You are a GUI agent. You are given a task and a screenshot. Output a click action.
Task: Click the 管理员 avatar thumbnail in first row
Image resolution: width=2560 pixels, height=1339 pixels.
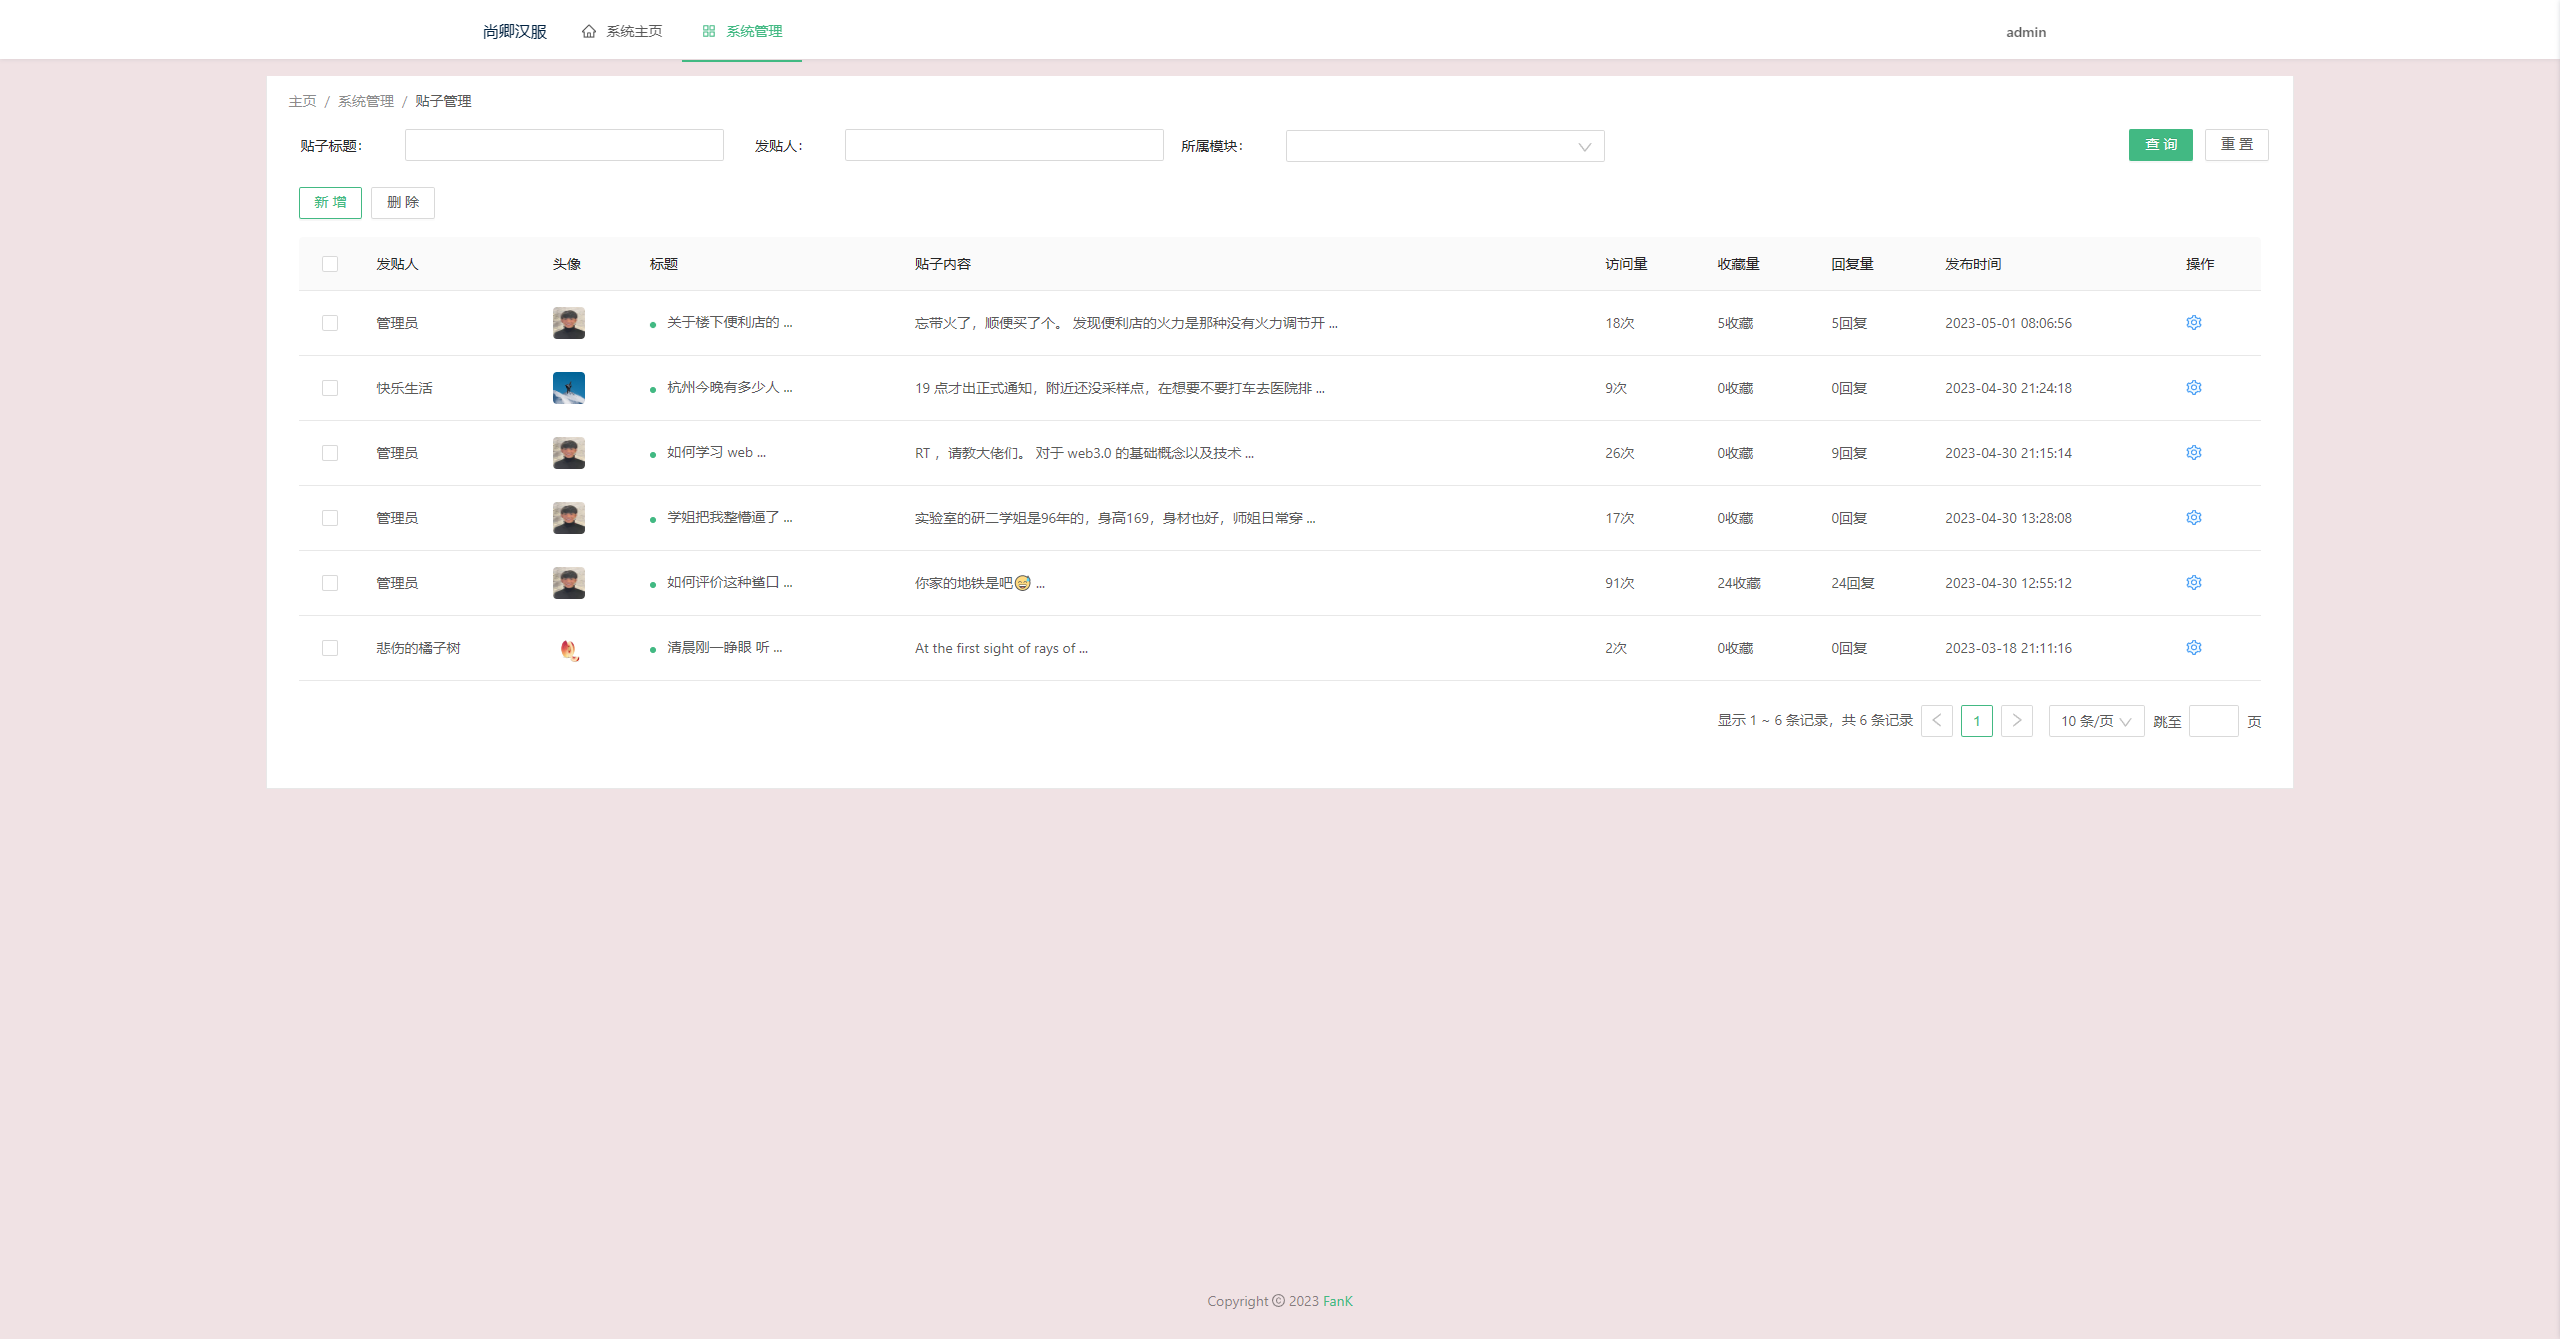click(568, 322)
